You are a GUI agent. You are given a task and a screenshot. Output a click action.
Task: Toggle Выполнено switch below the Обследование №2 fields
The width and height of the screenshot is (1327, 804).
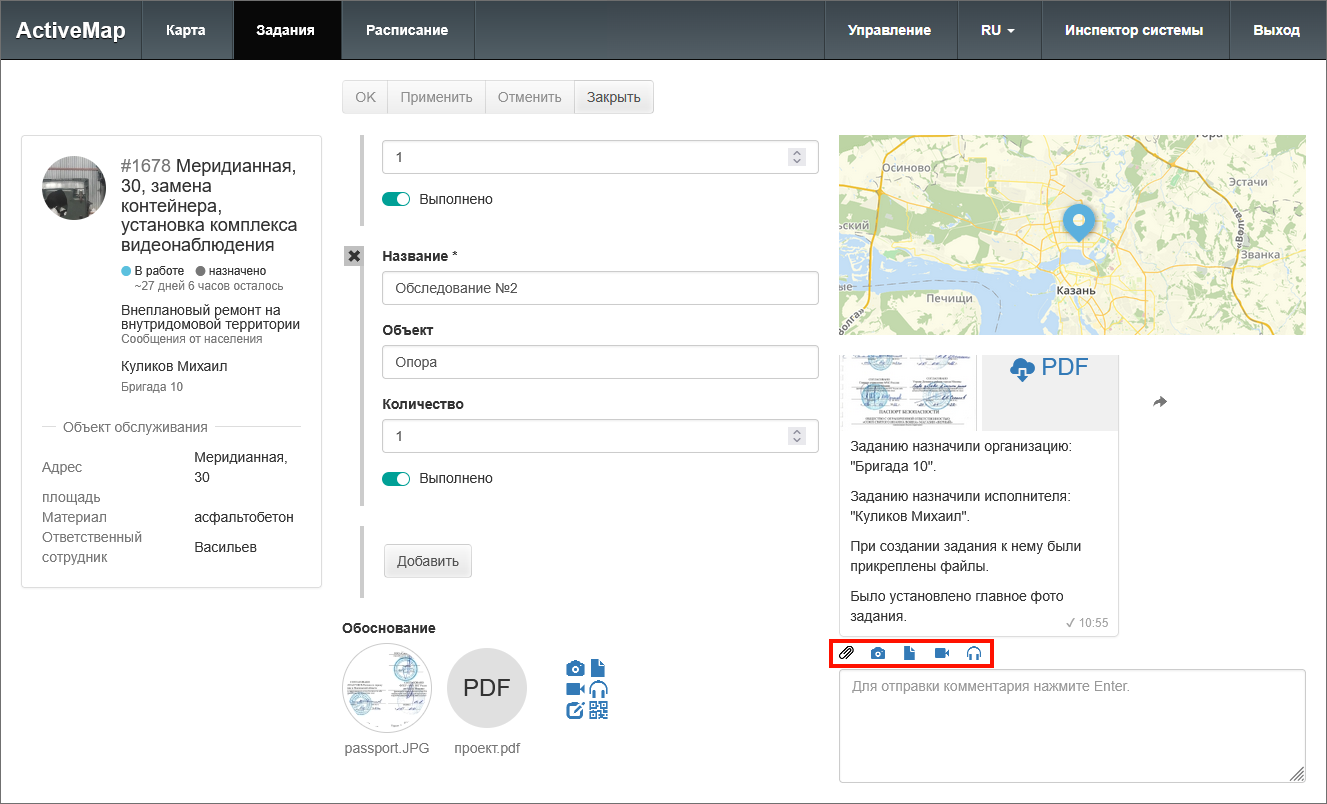(x=396, y=478)
